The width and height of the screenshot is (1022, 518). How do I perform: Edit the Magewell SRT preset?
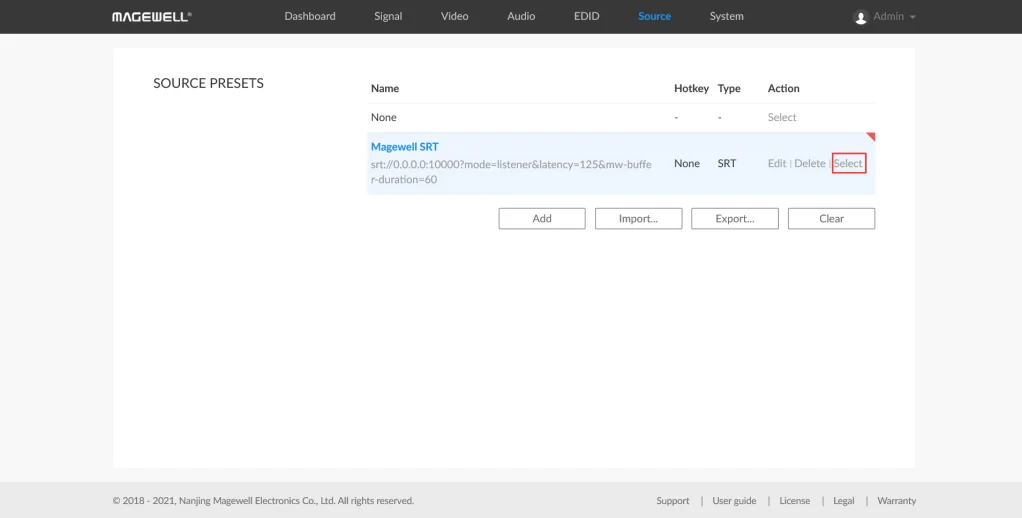coord(776,164)
